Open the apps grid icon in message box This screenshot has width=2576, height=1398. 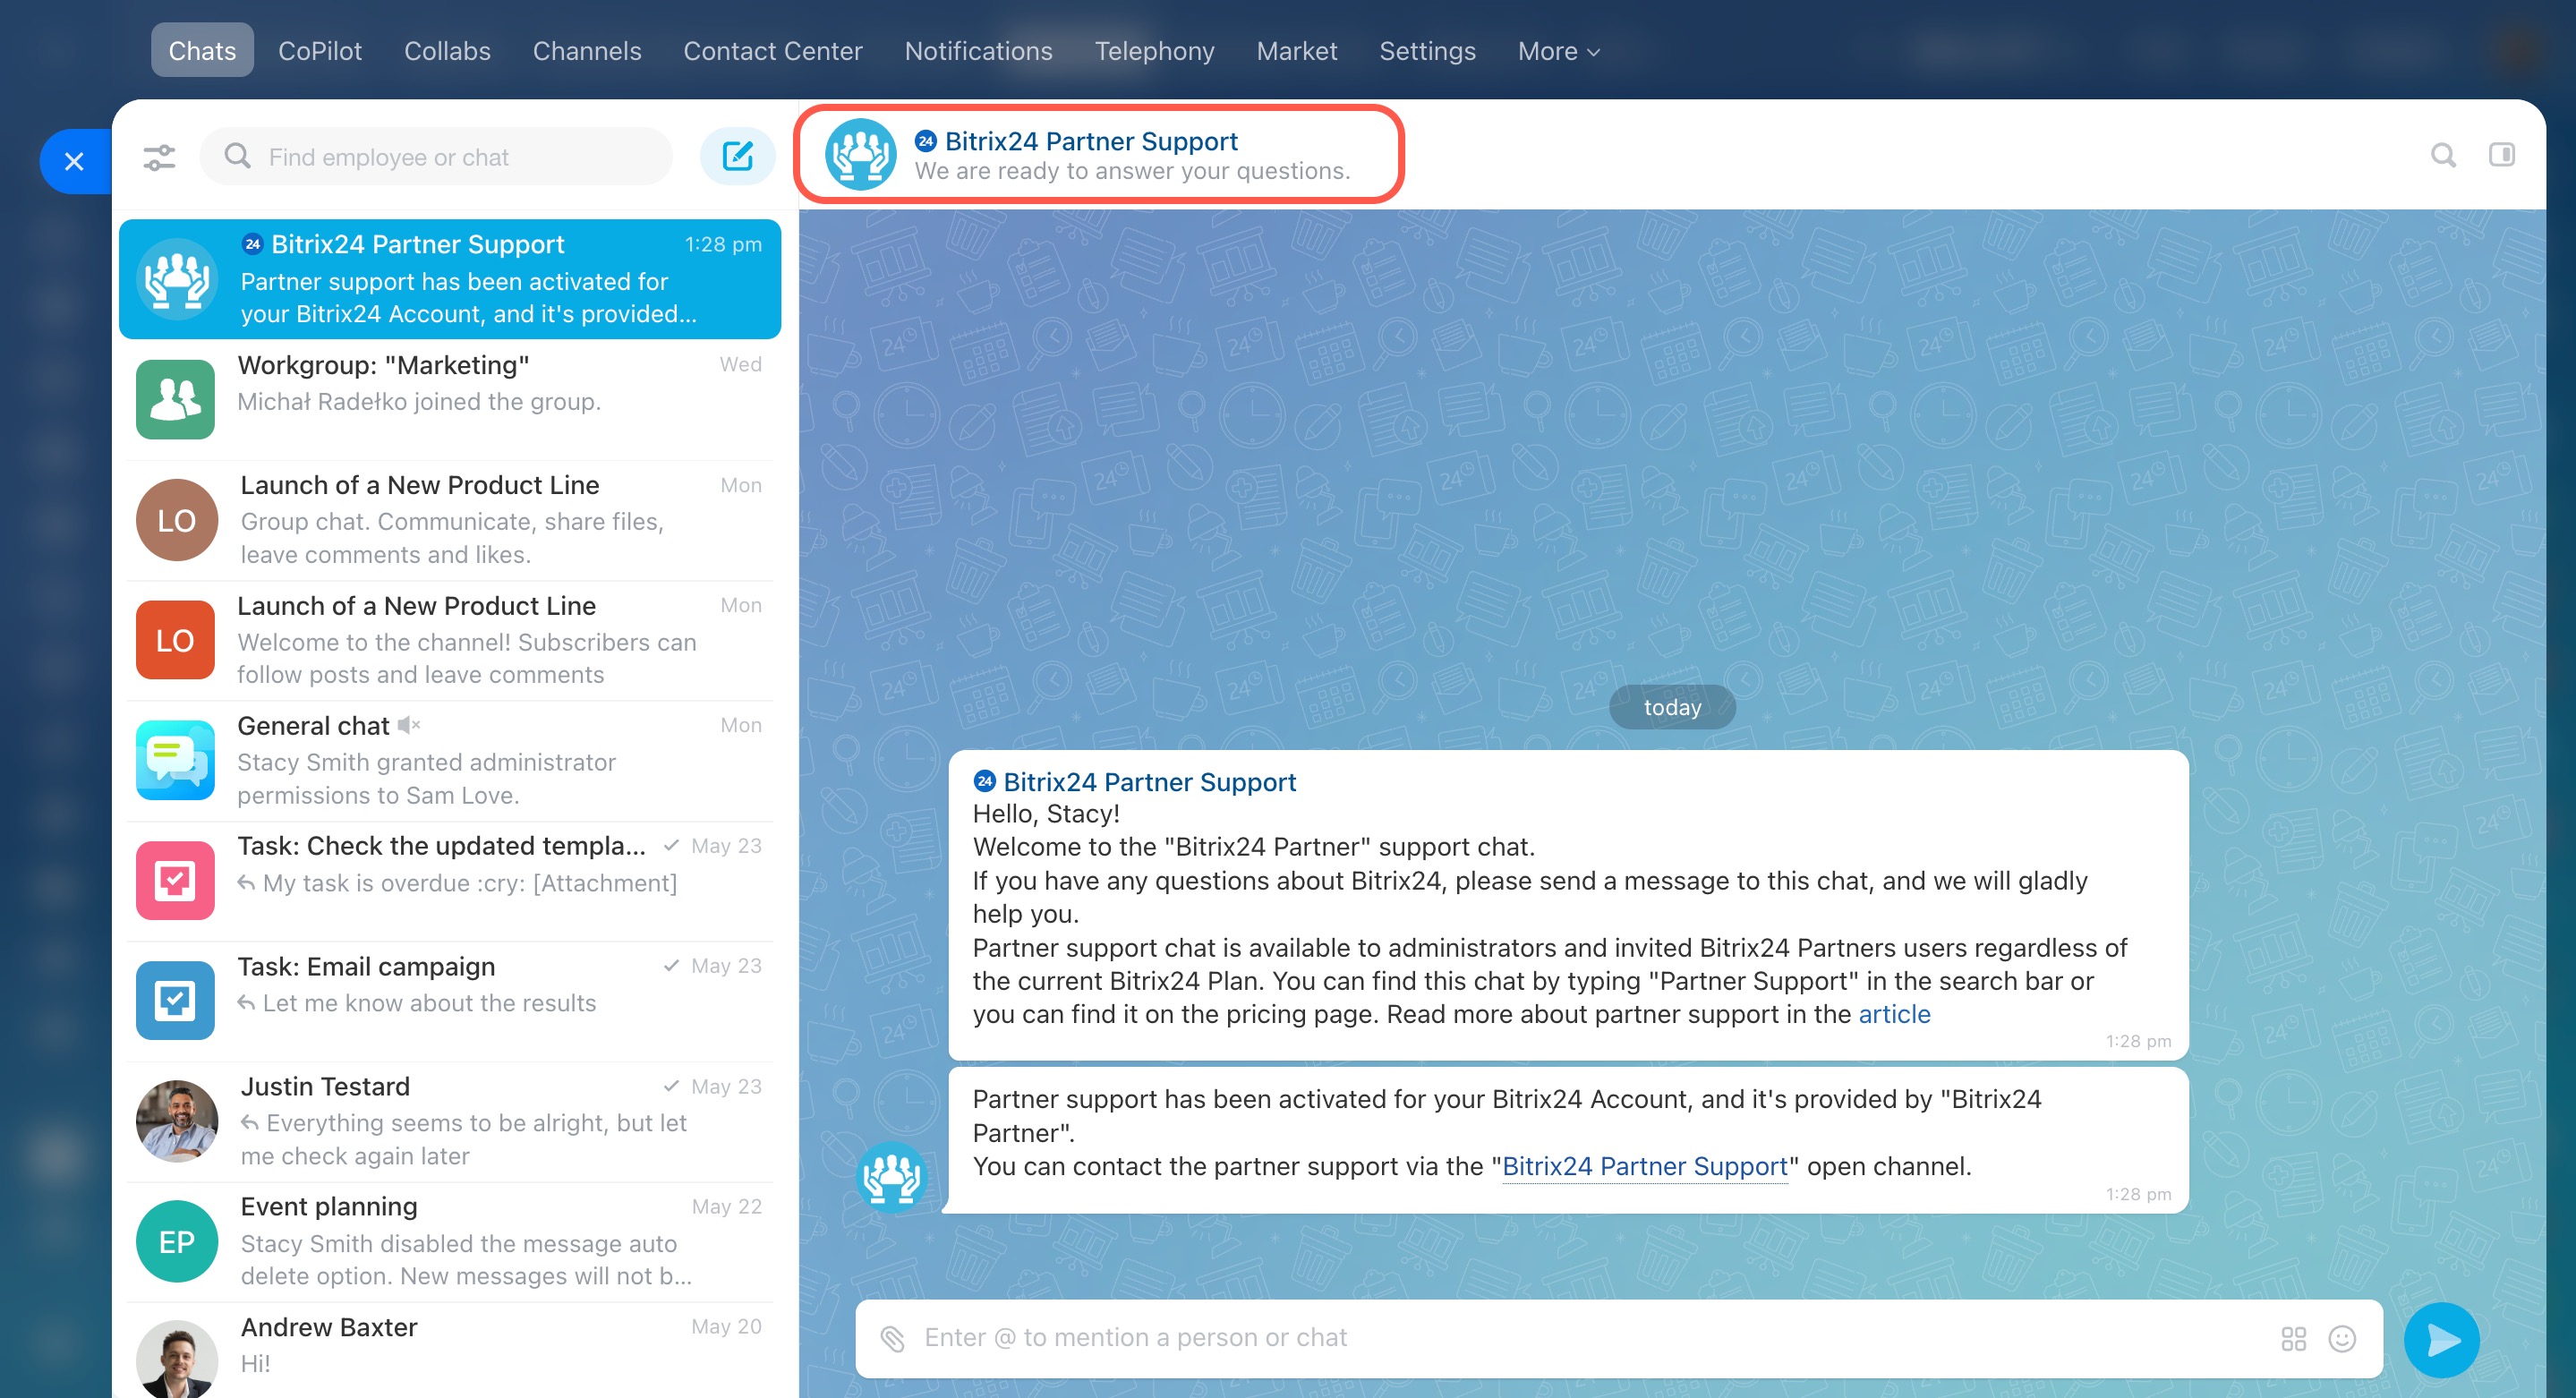coord(2293,1338)
